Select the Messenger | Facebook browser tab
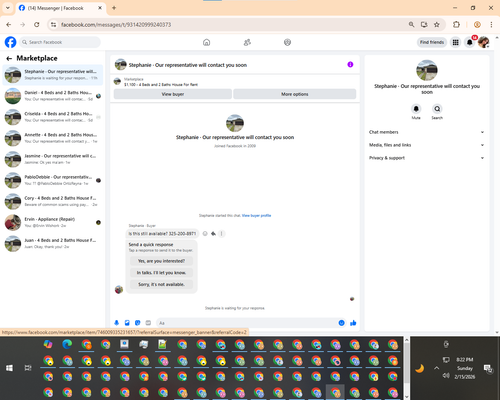This screenshot has width=500, height=400. pyautogui.click(x=60, y=8)
